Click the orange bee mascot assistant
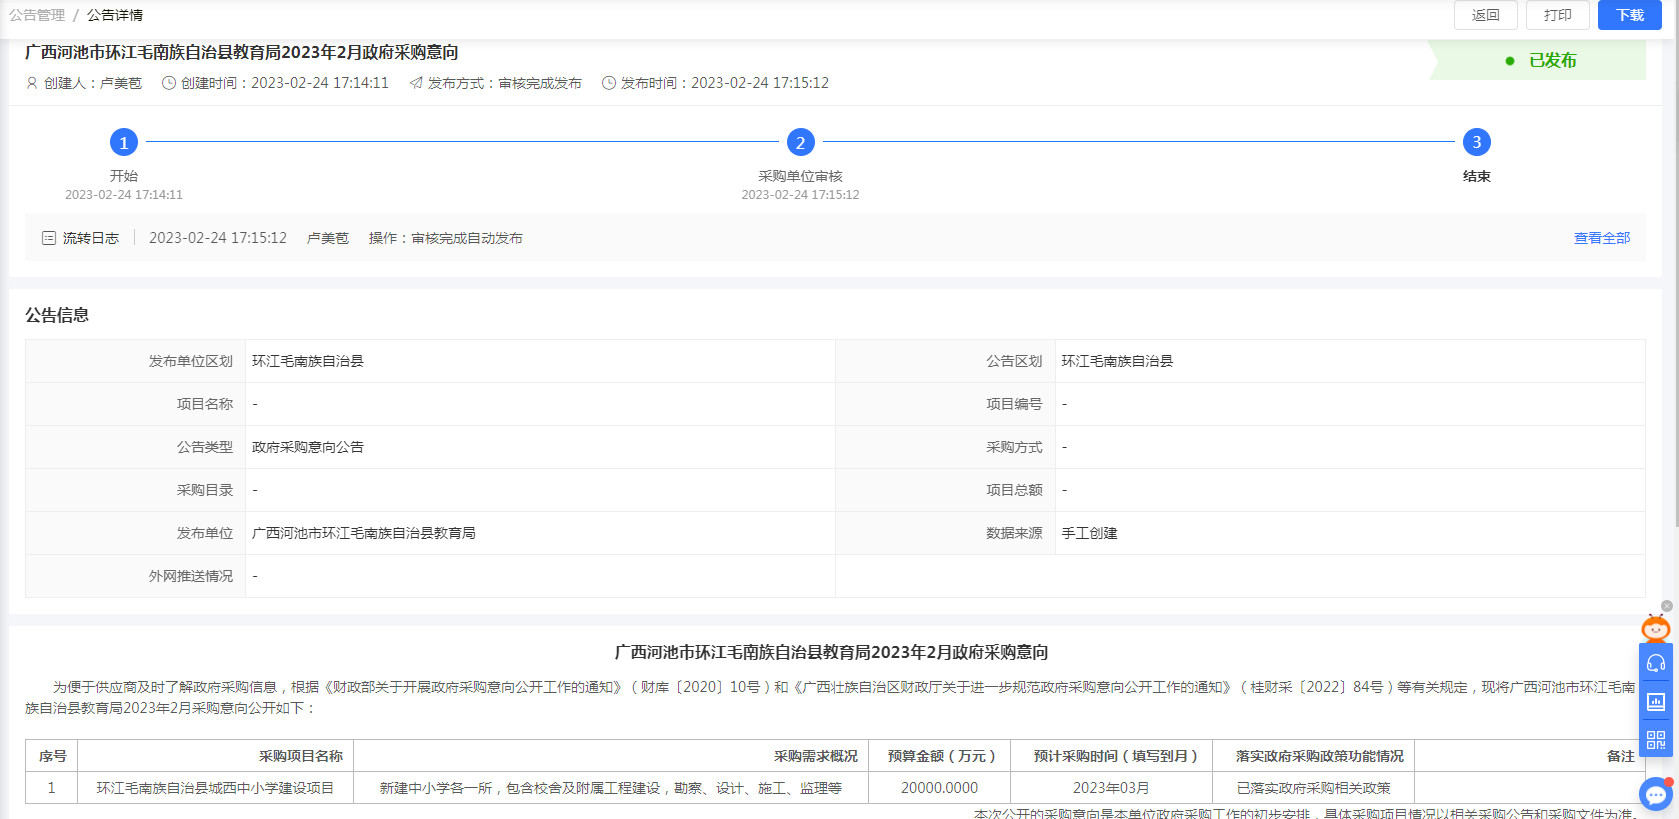The height and width of the screenshot is (819, 1679). [1655, 628]
